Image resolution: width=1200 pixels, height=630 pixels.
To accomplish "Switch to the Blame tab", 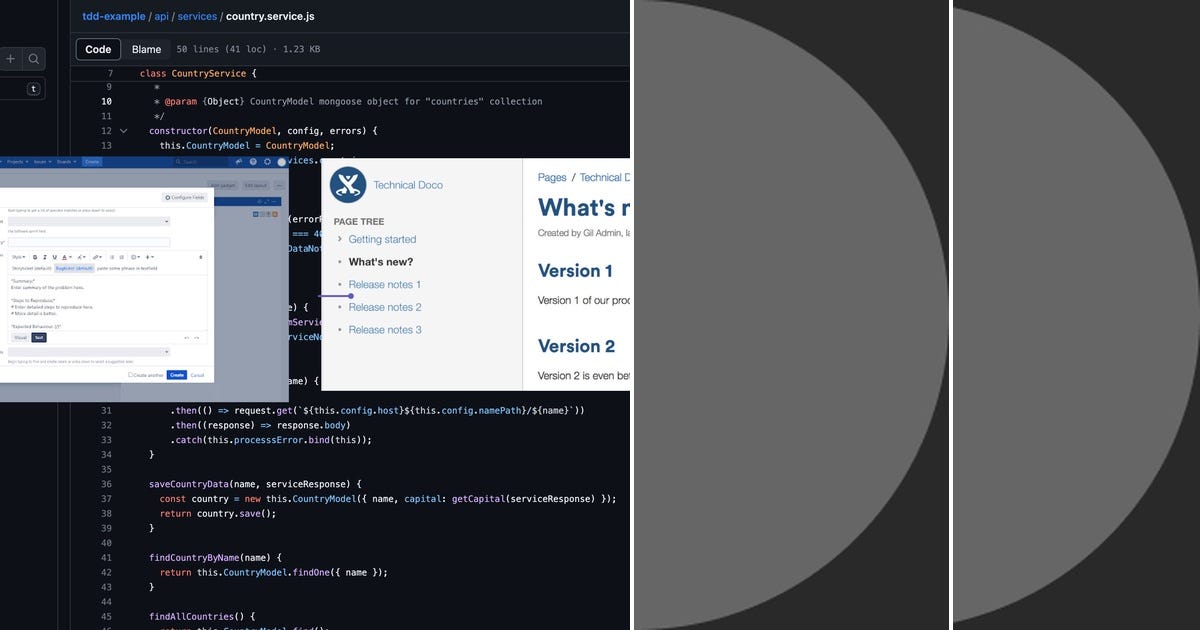I will [146, 49].
